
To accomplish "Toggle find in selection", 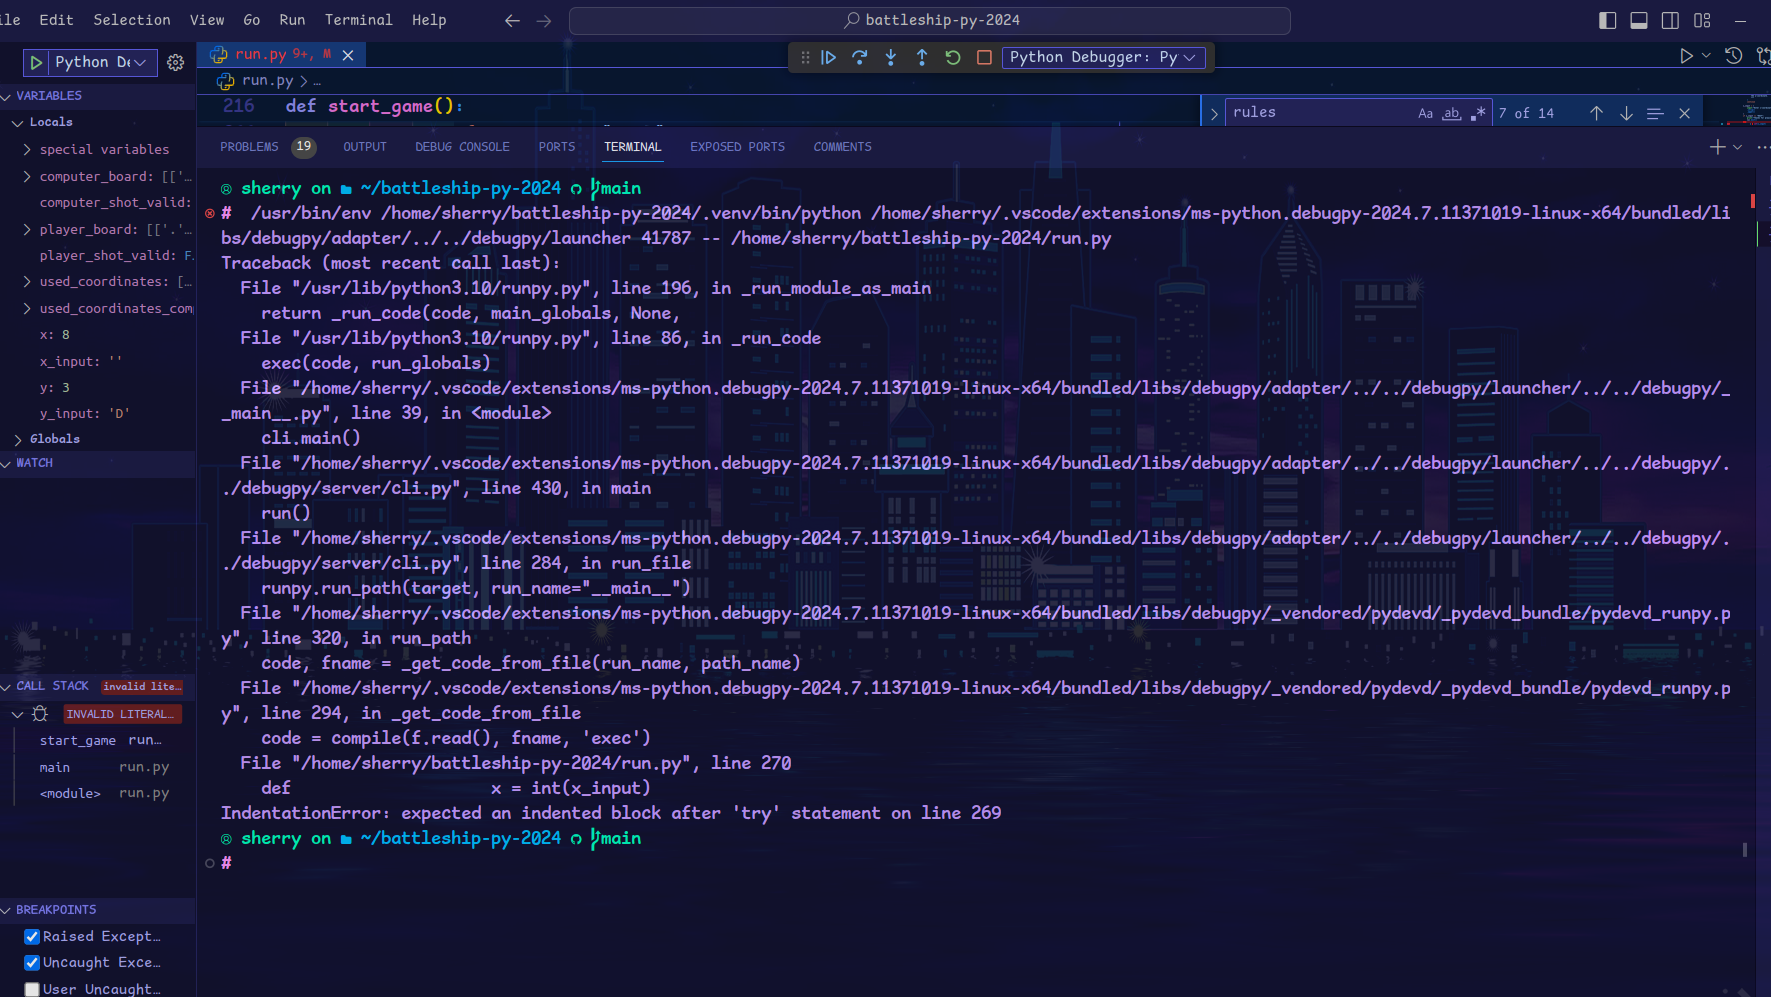I will tap(1655, 113).
